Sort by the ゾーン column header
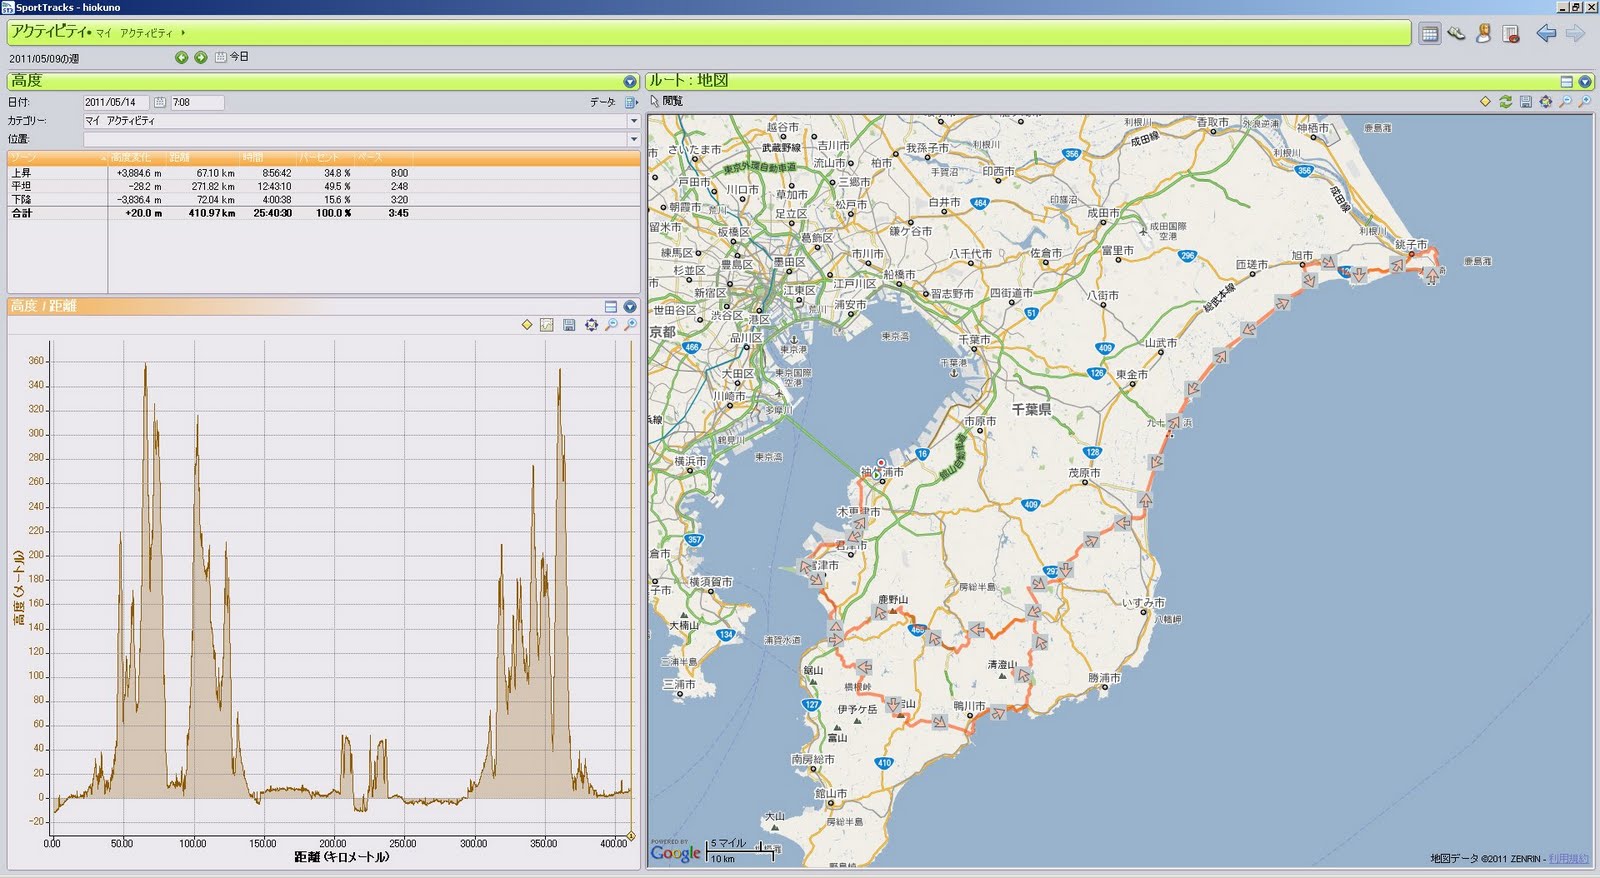Image resolution: width=1600 pixels, height=878 pixels. (x=56, y=158)
